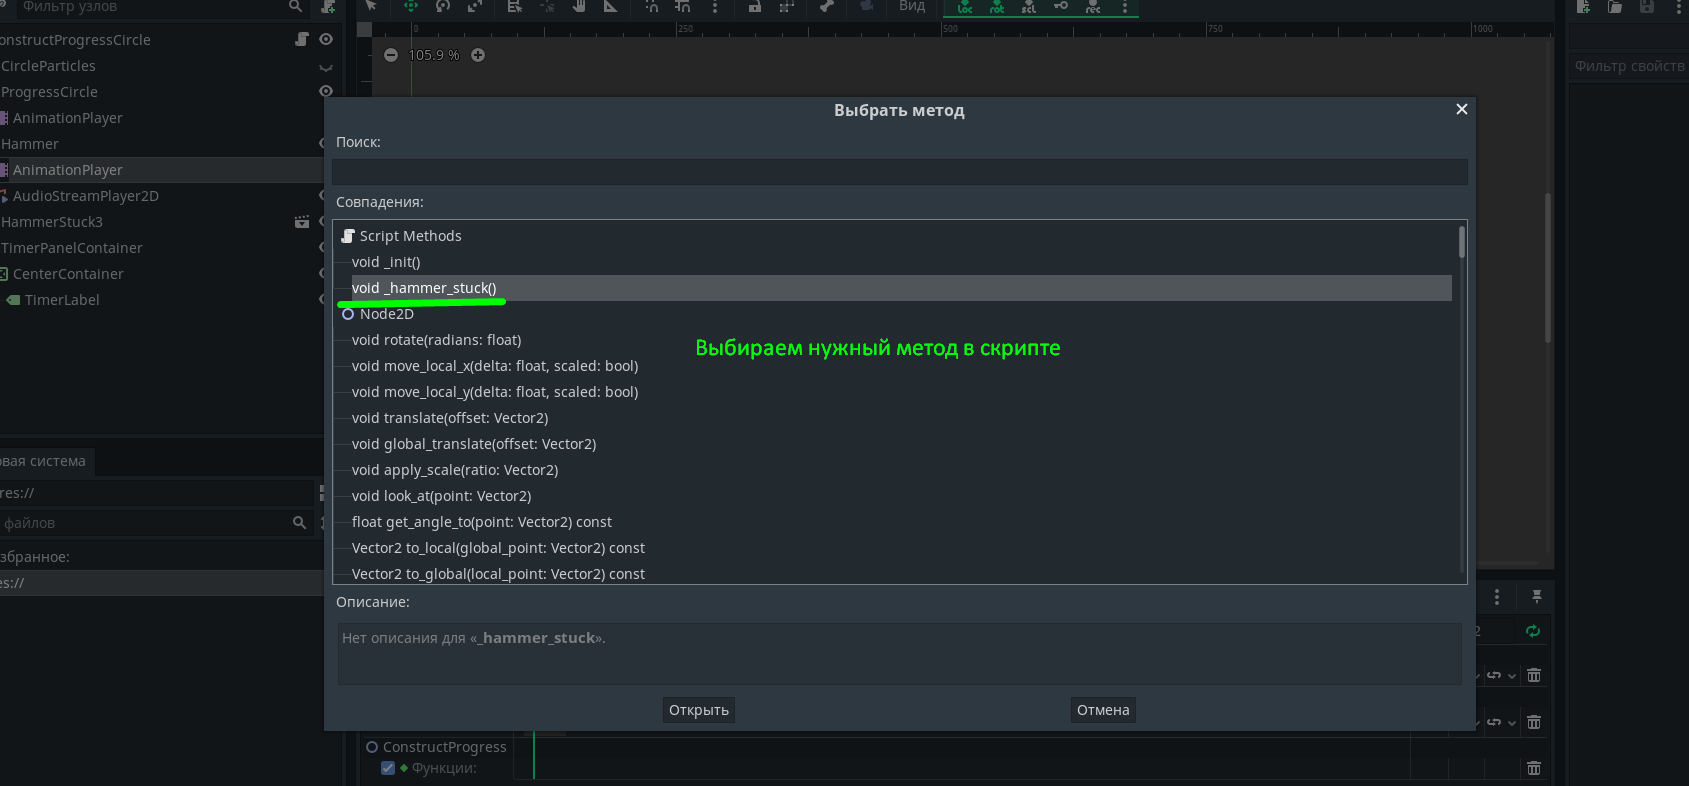Focus the Поиск search field in dialog
Screen dimensions: 1689x786
899,172
